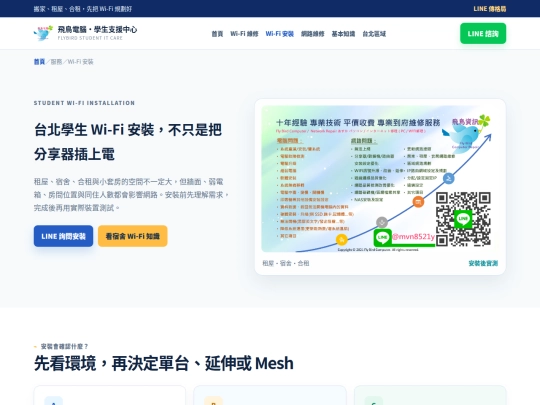Click the @mvn8521y LINE ID text

tap(413, 237)
